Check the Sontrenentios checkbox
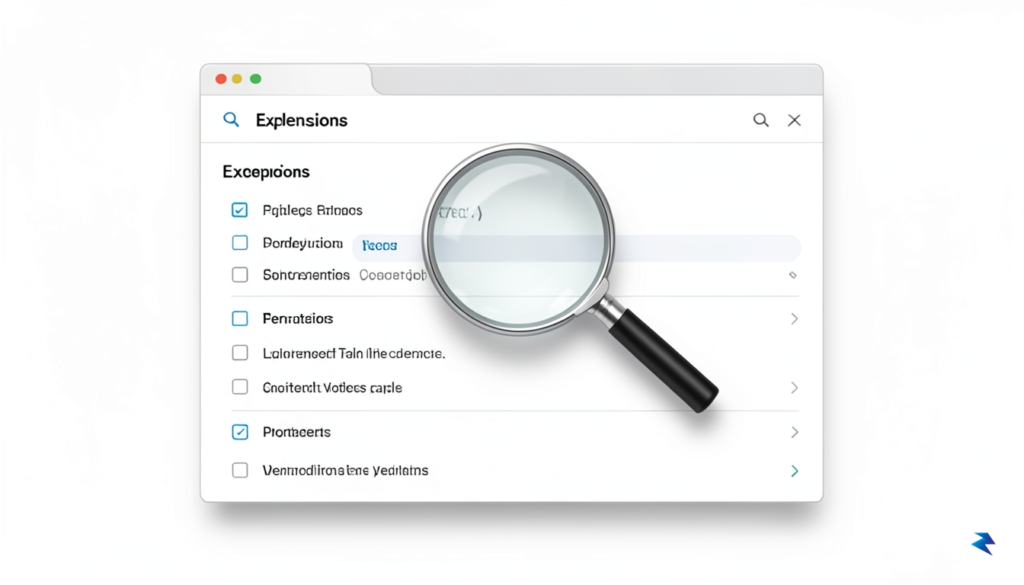The image size is (1024, 585). 240,274
